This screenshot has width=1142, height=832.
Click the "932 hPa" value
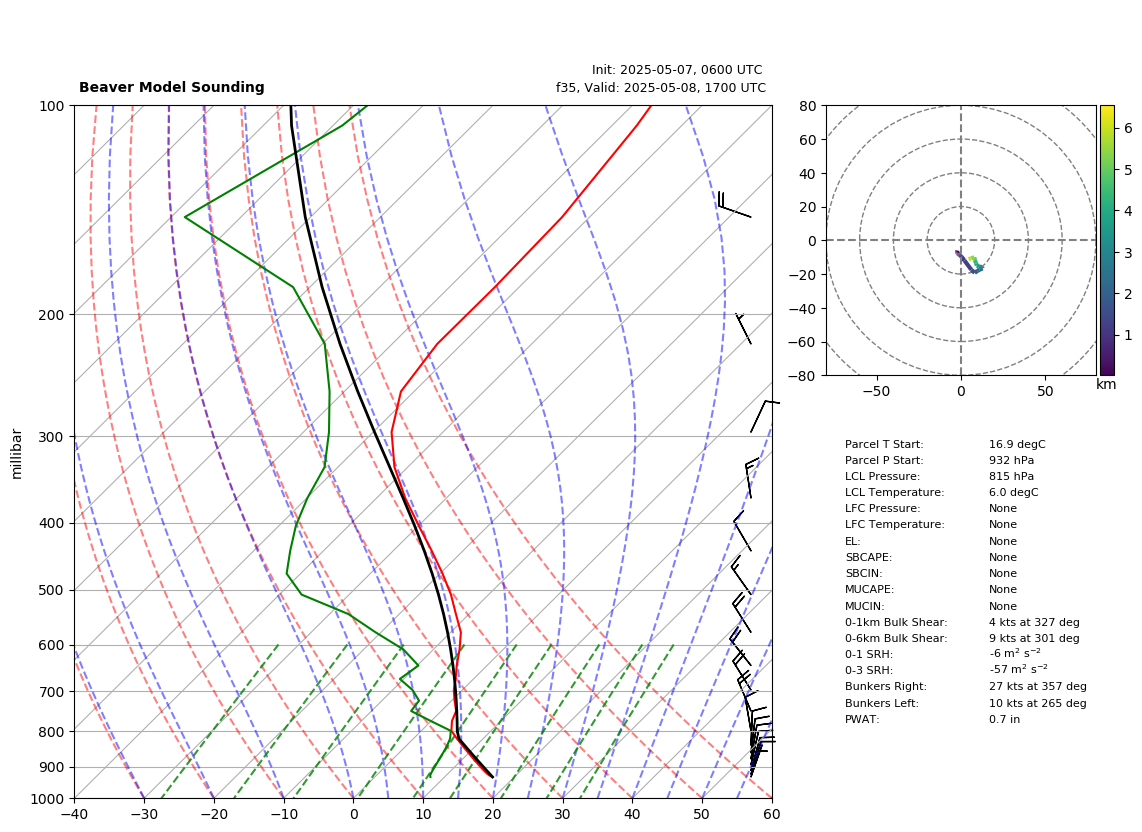[x=1012, y=460]
